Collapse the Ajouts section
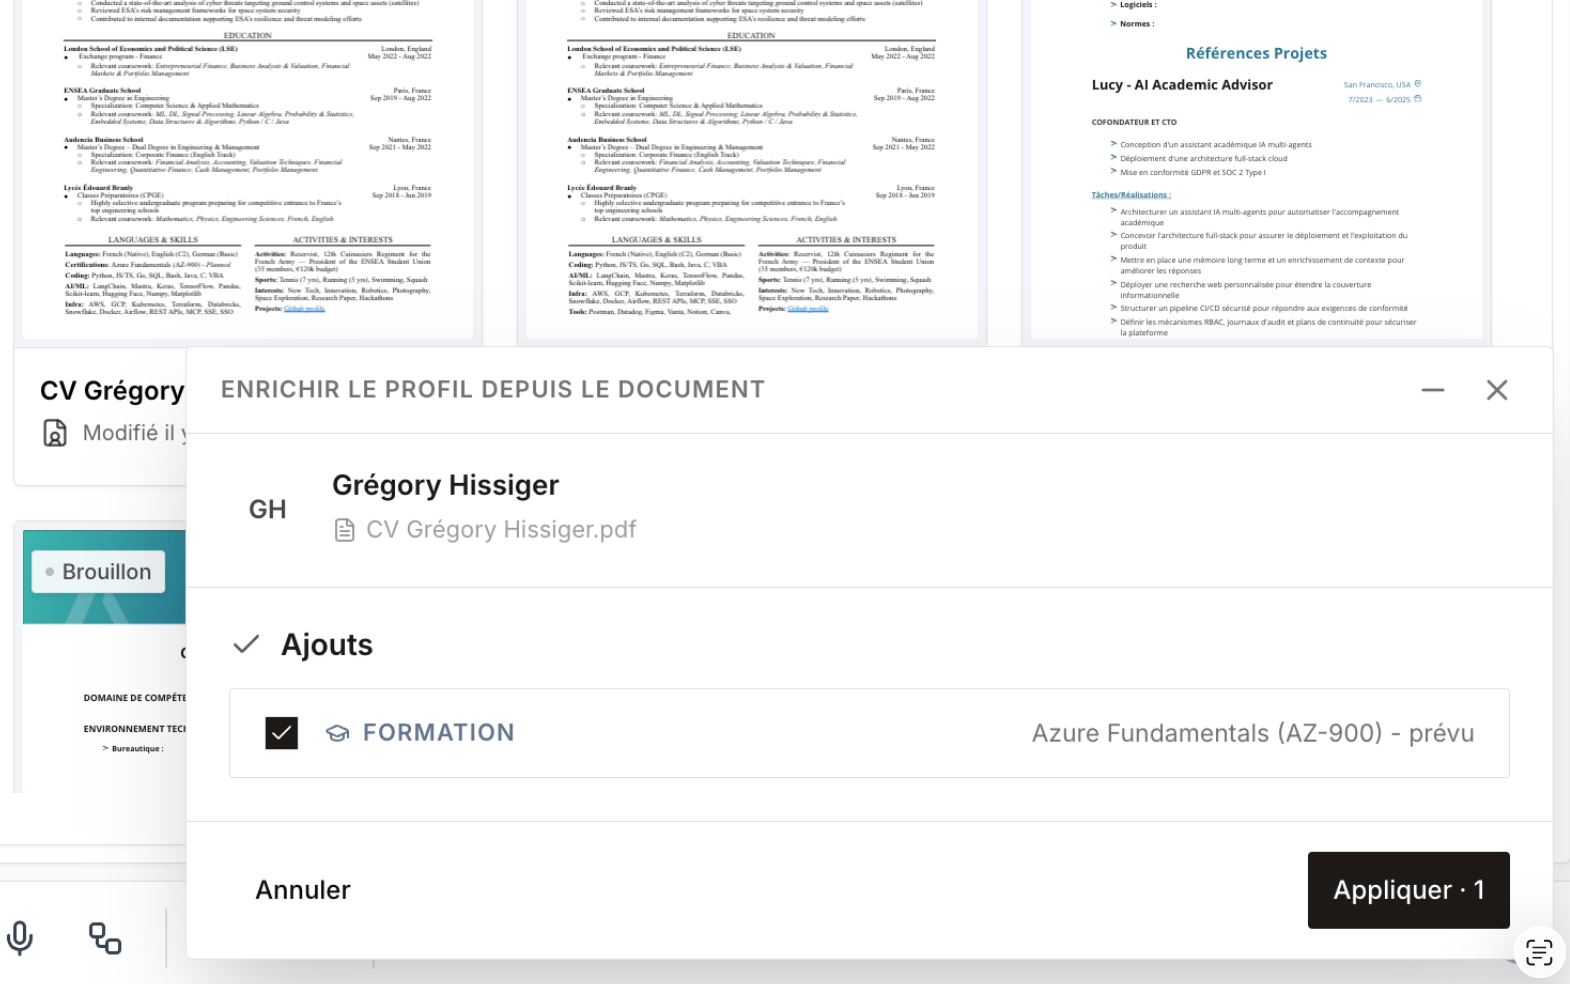The height and width of the screenshot is (984, 1570). (x=246, y=645)
